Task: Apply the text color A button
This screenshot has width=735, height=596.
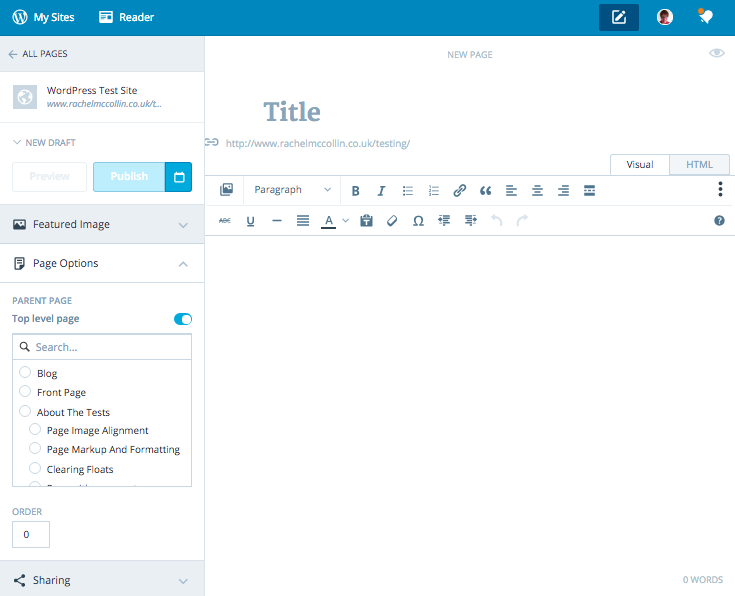Action: coord(329,221)
